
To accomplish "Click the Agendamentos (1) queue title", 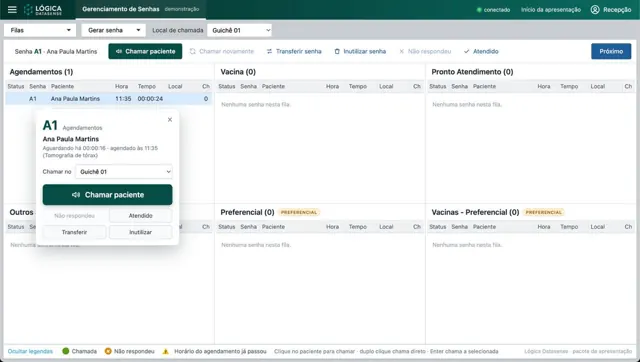I will pyautogui.click(x=41, y=72).
